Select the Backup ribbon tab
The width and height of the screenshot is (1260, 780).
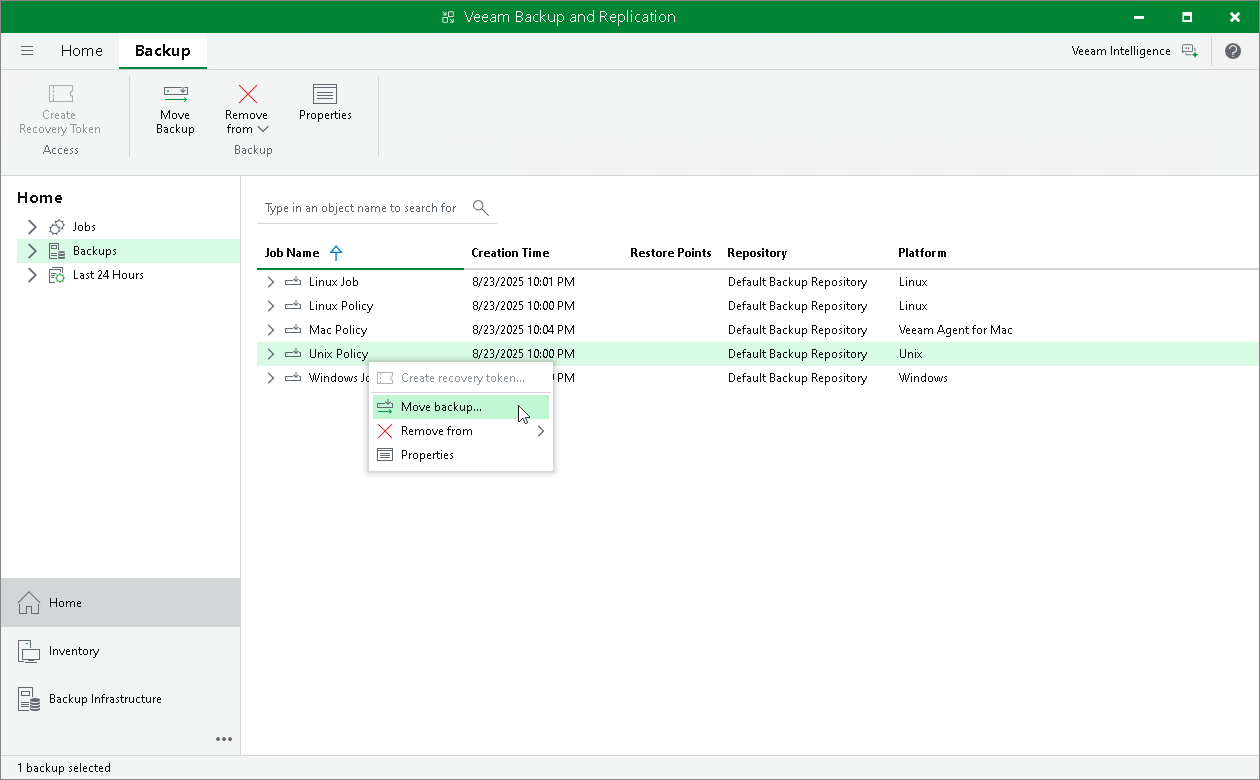point(162,51)
